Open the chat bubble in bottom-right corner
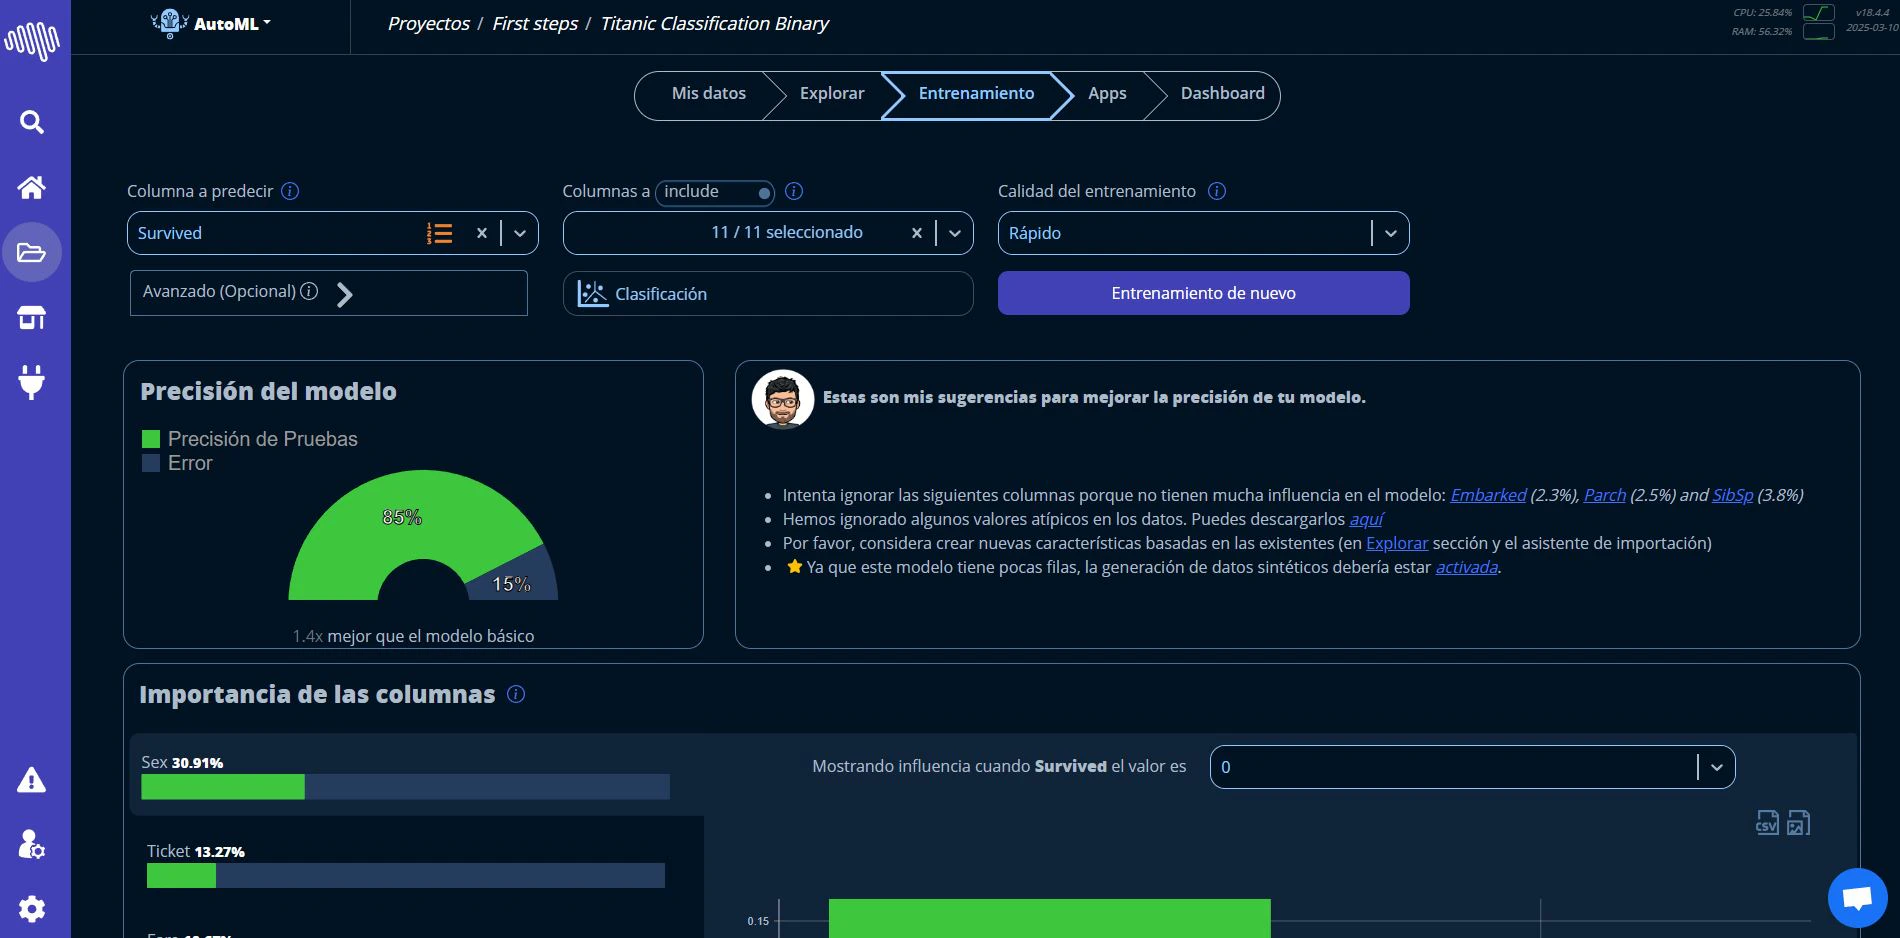The height and width of the screenshot is (938, 1900). click(1856, 897)
